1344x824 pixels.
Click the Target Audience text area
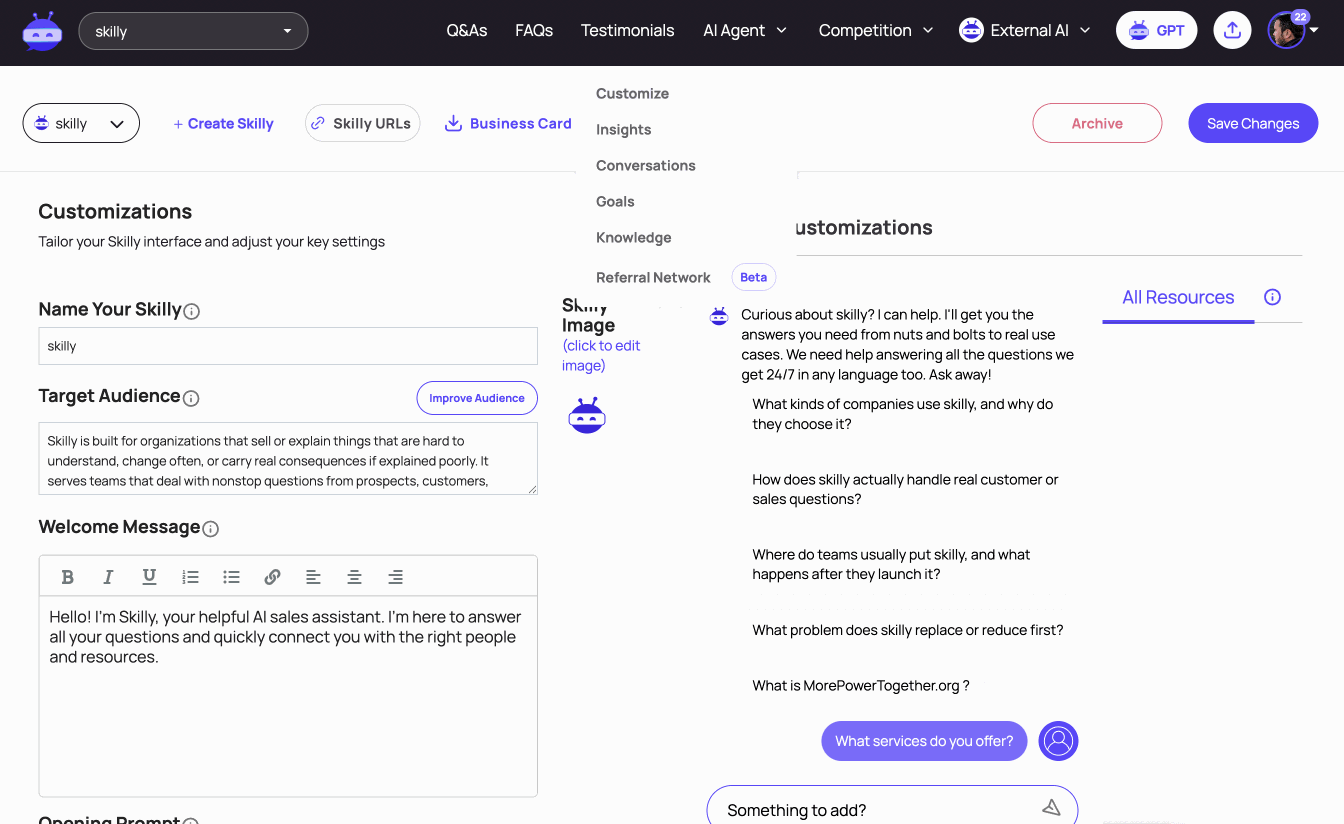pos(288,458)
